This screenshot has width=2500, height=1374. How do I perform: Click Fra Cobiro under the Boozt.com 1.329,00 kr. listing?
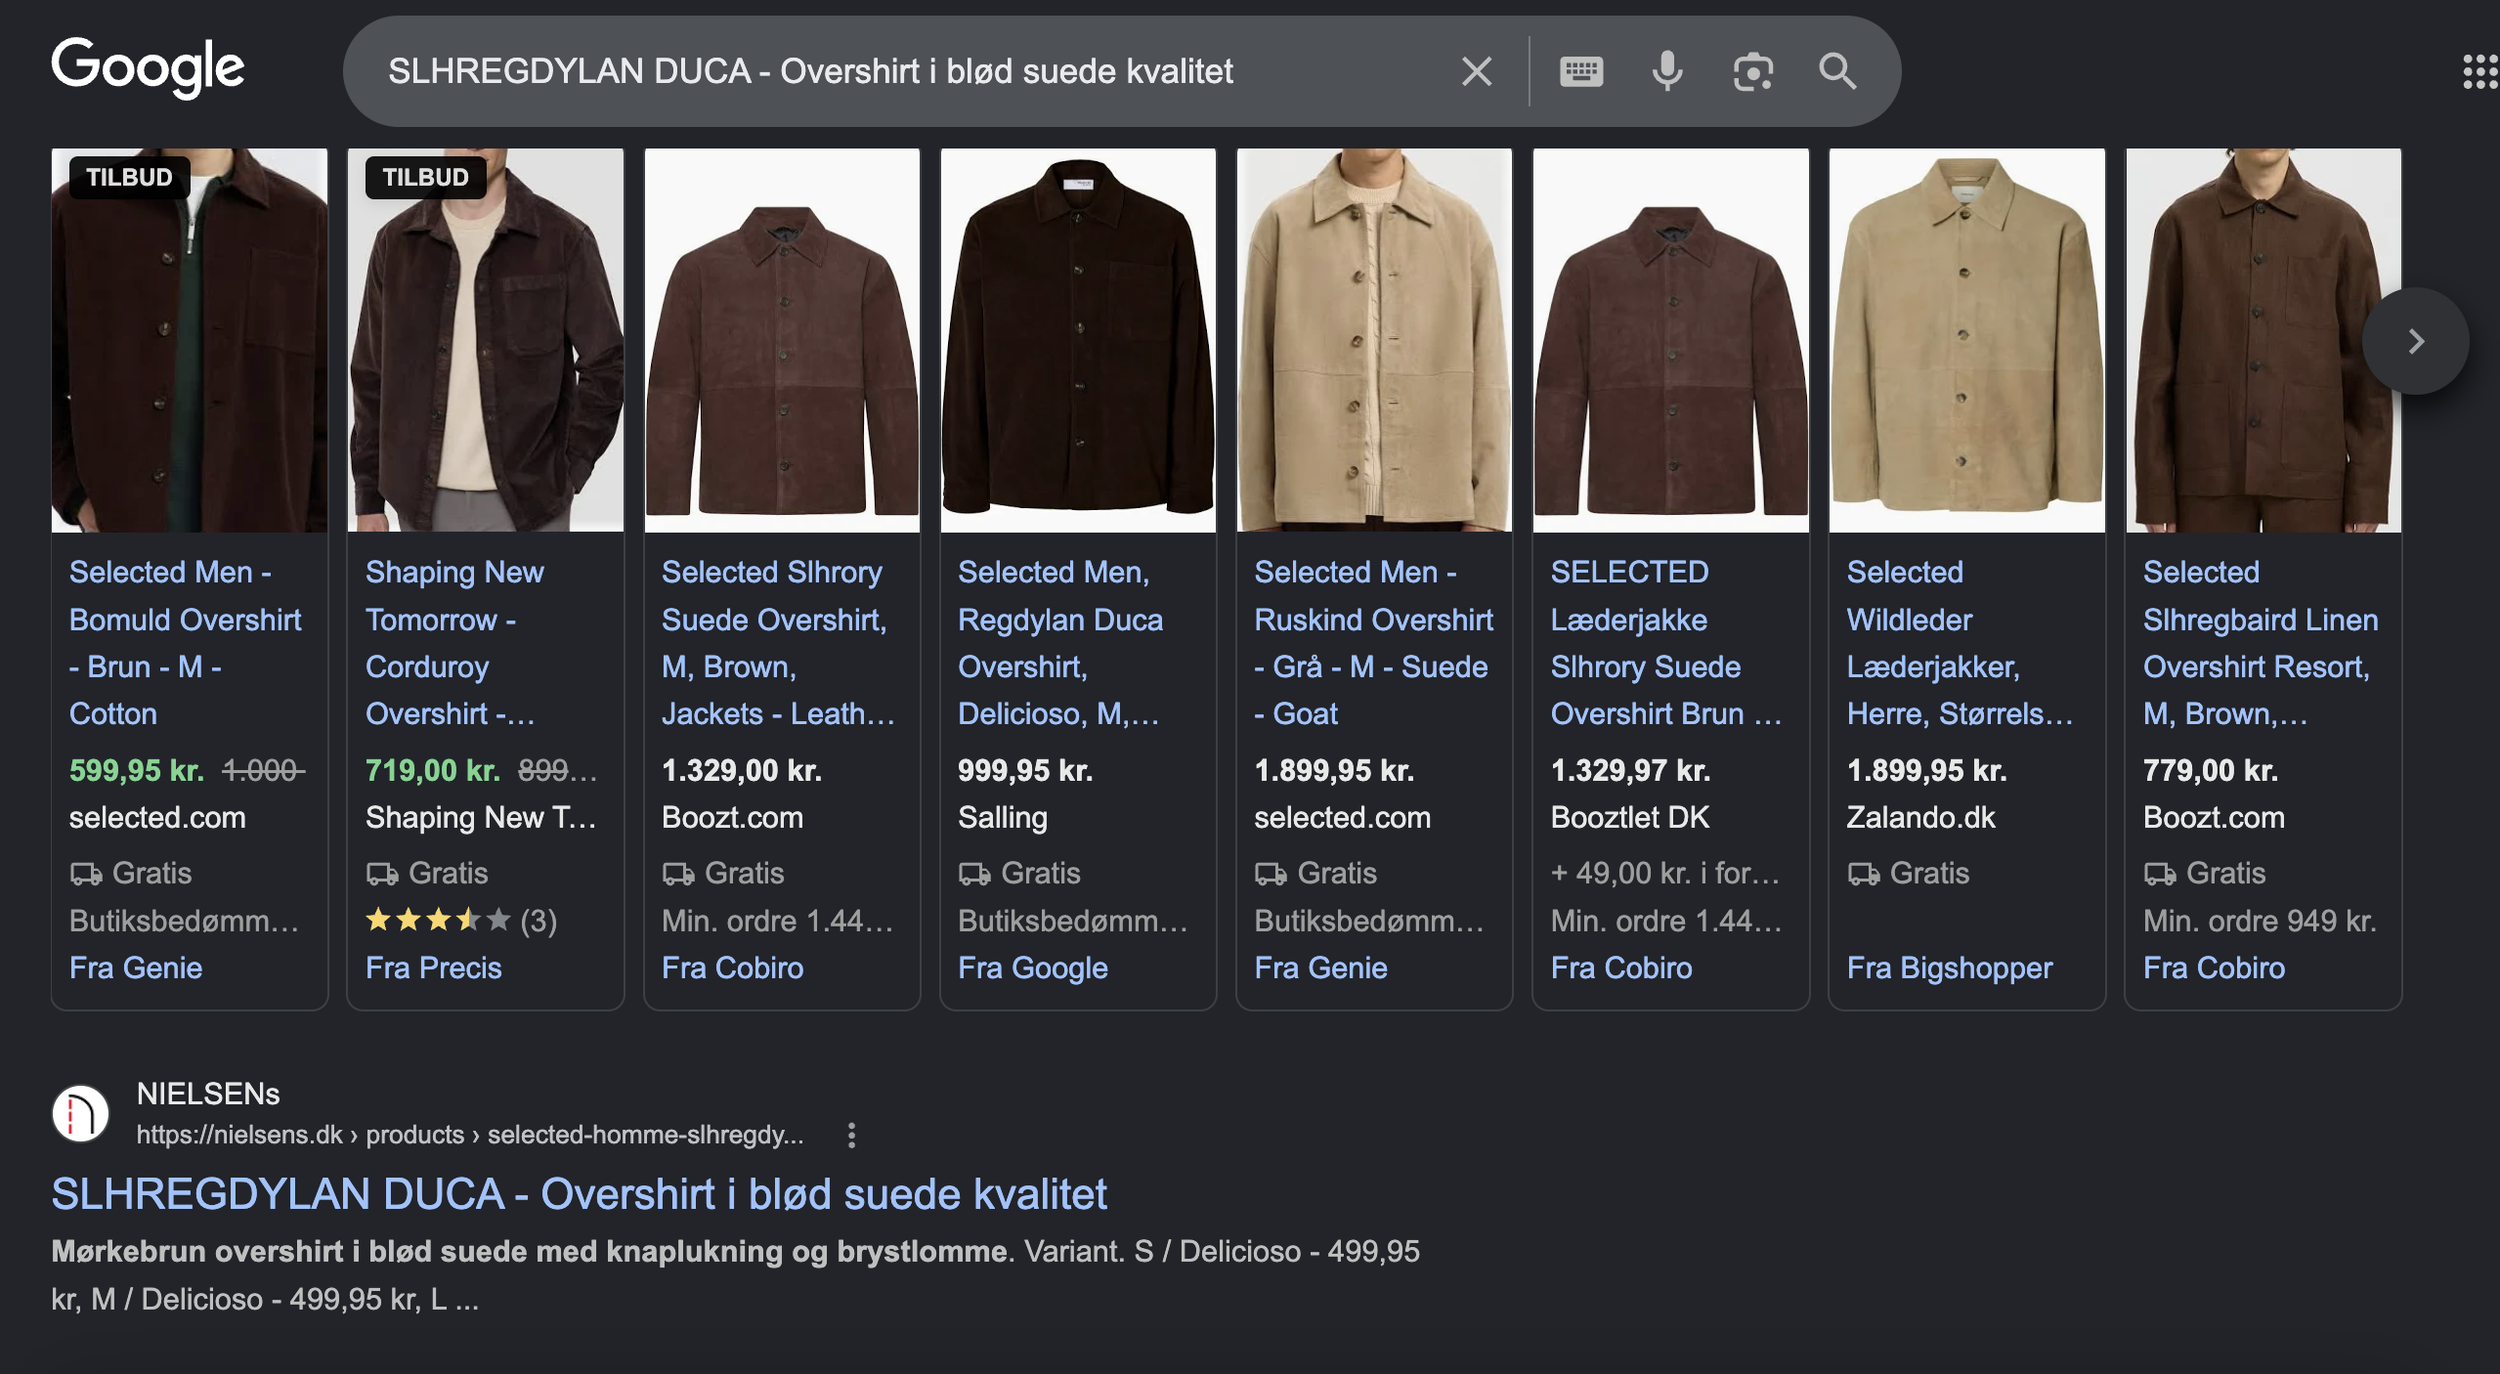point(732,968)
